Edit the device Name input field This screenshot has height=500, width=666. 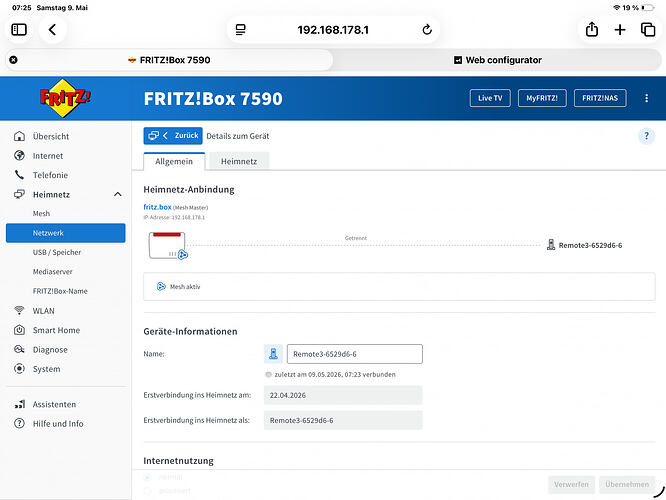point(355,354)
